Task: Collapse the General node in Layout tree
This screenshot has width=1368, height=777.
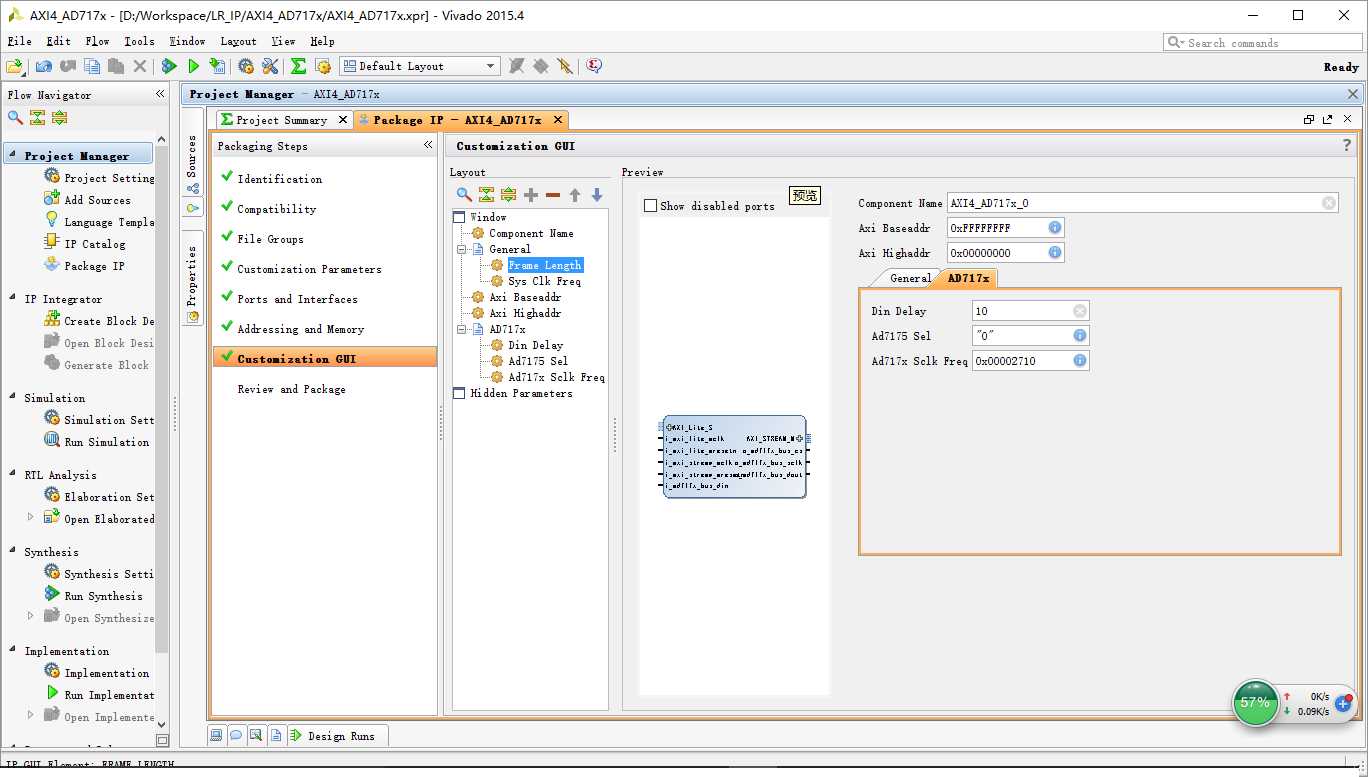Action: [x=461, y=249]
